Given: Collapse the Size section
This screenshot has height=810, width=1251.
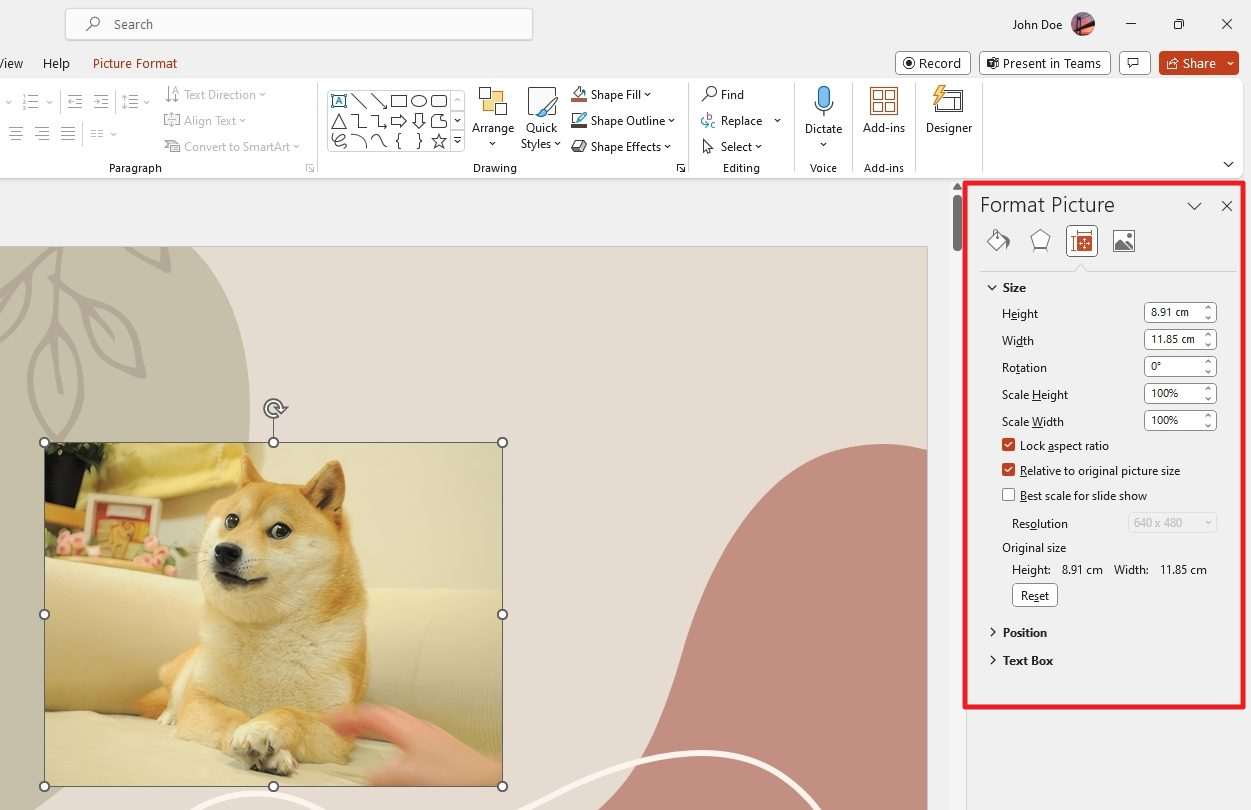Looking at the screenshot, I should [992, 287].
